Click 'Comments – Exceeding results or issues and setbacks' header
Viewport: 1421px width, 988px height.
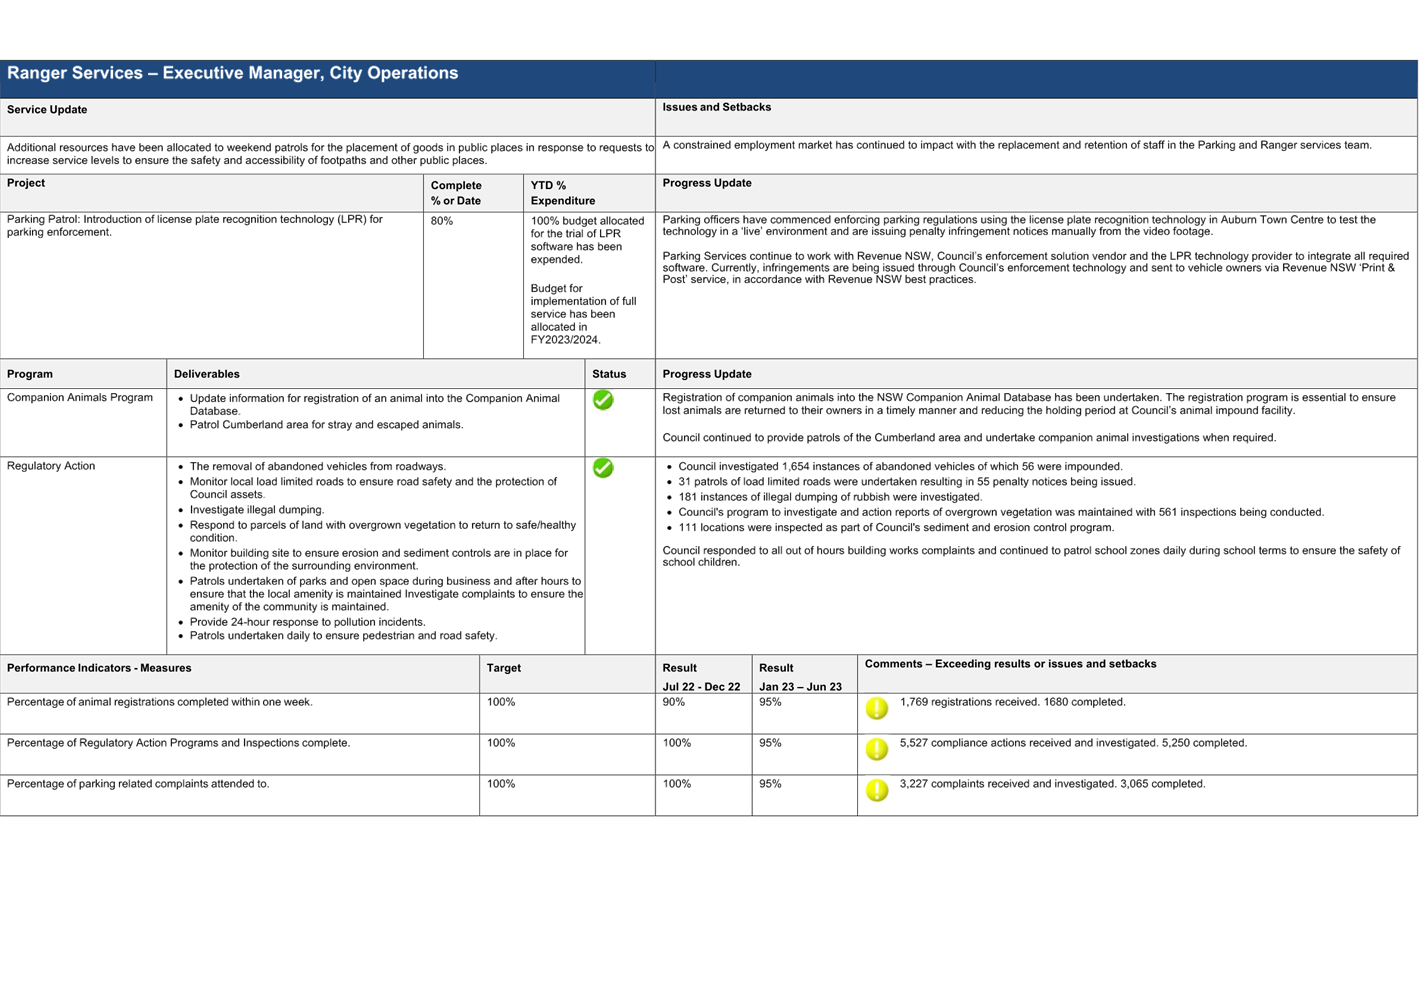[1010, 664]
